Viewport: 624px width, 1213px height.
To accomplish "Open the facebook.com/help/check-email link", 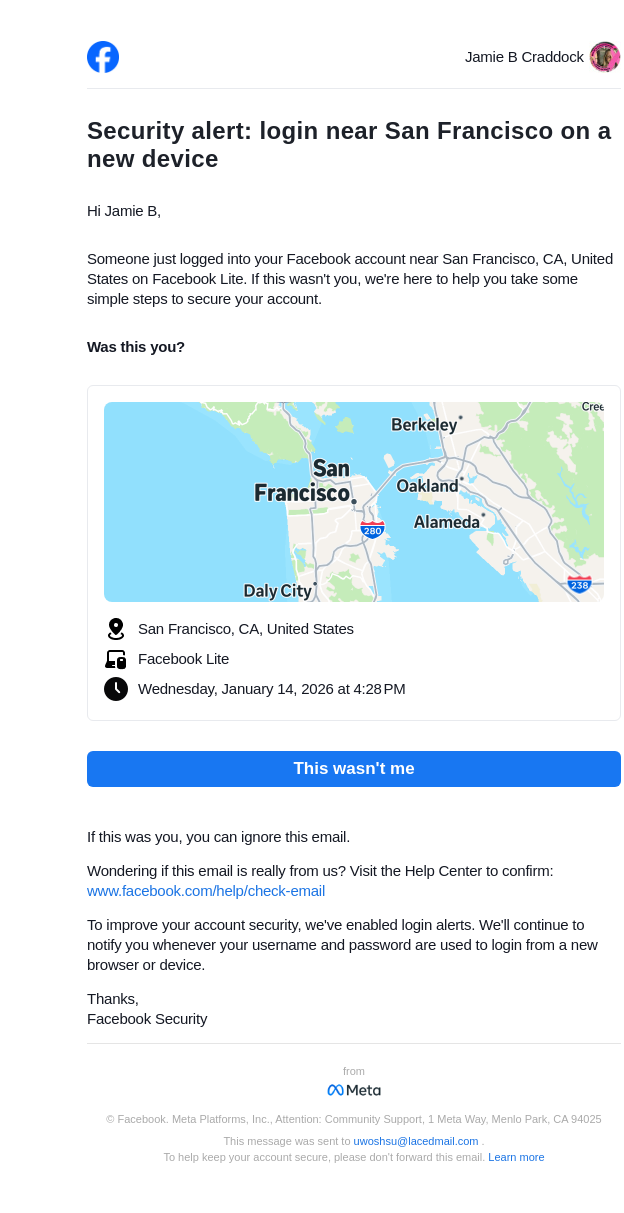I will point(206,891).
